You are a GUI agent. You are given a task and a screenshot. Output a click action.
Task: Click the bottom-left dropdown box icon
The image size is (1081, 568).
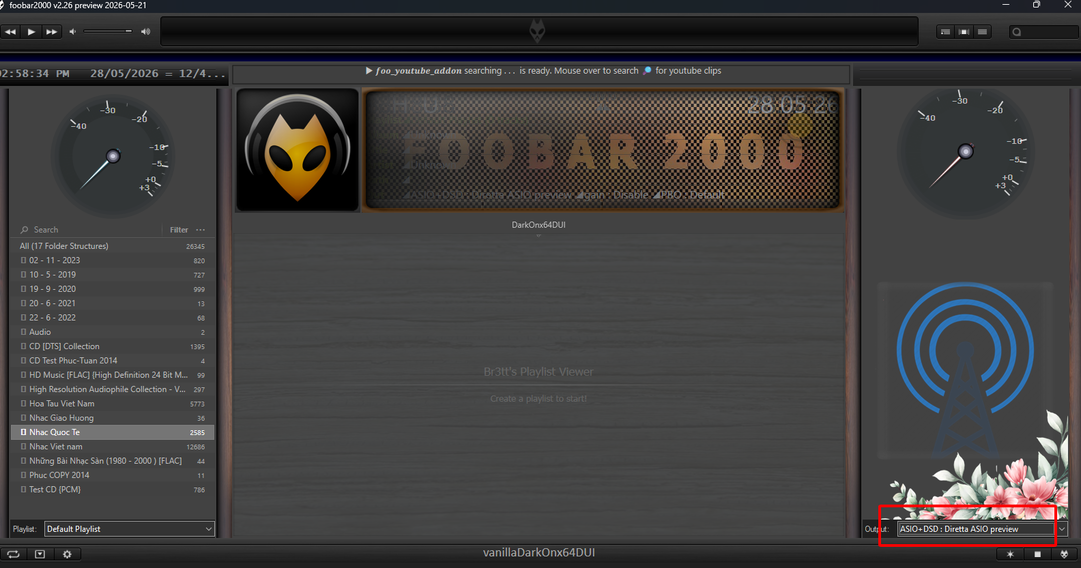coord(40,554)
